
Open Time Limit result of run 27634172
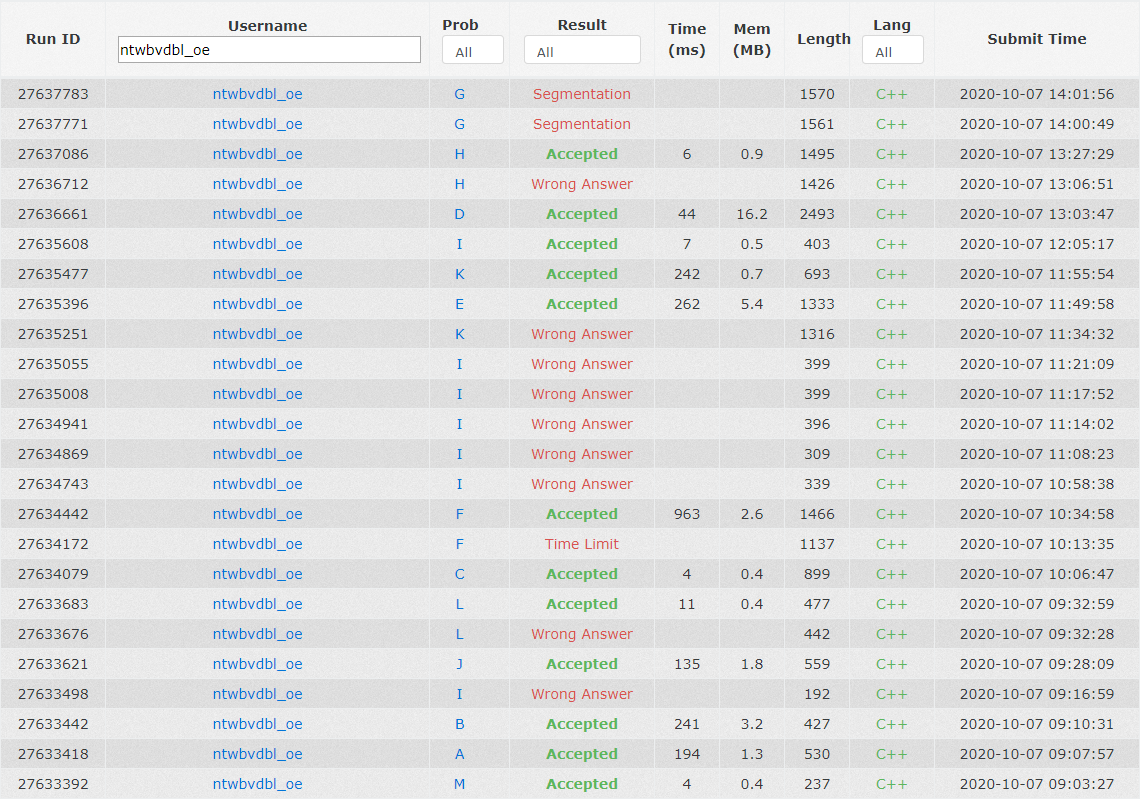click(582, 544)
